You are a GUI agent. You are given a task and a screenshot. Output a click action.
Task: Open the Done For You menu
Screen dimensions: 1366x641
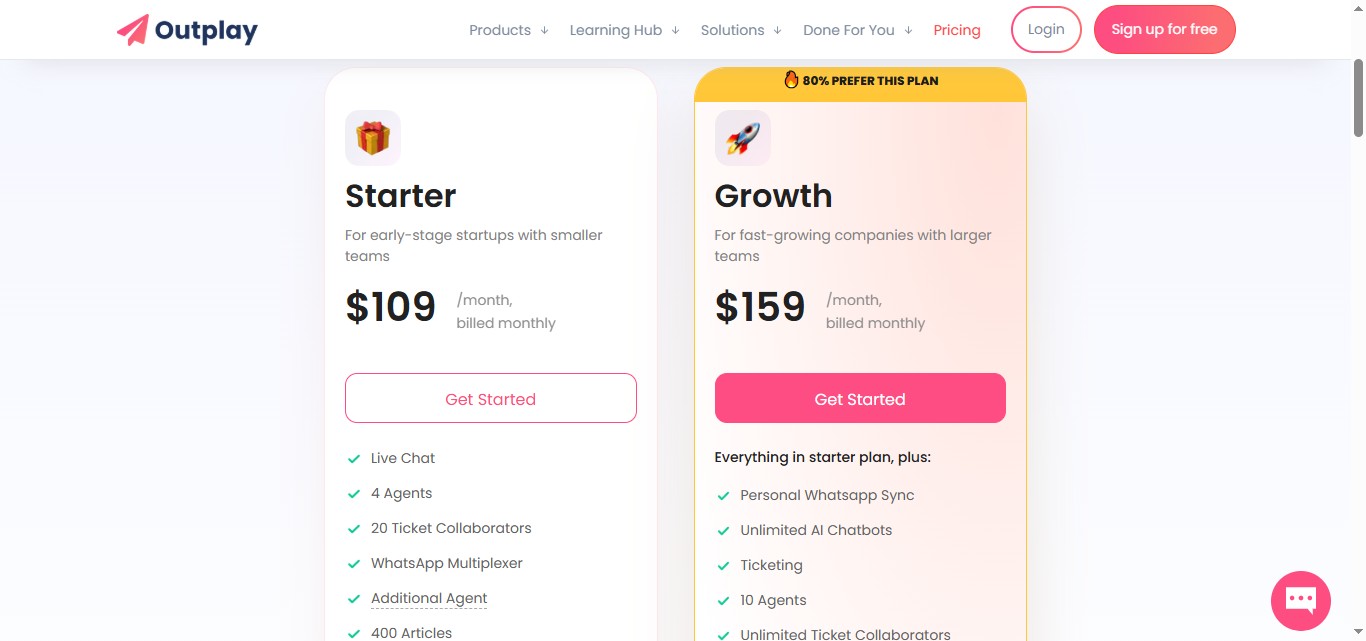[849, 30]
